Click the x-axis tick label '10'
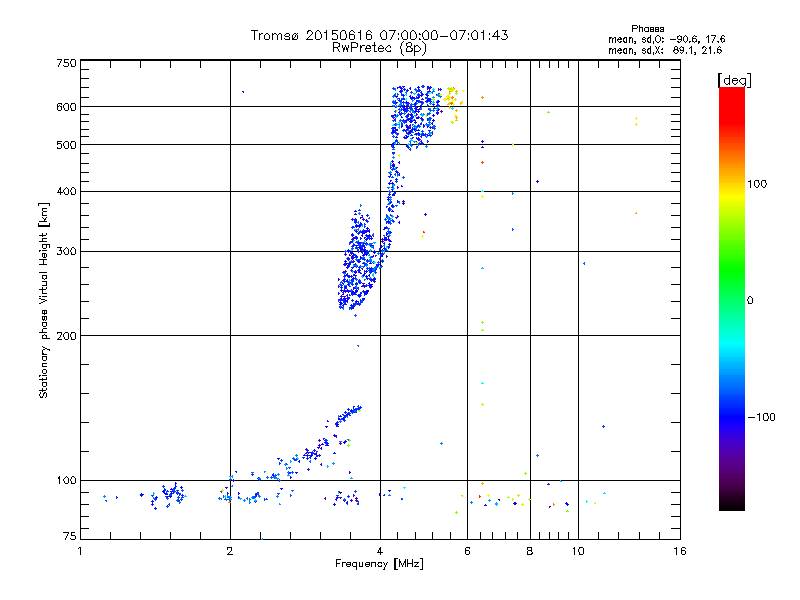The width and height of the screenshot is (800, 600). click(x=578, y=551)
